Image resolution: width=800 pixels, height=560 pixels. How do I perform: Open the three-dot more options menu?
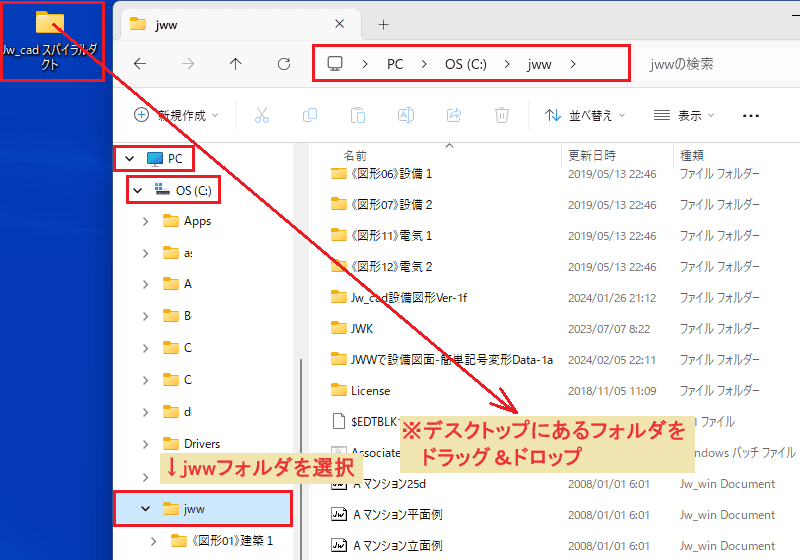click(751, 116)
